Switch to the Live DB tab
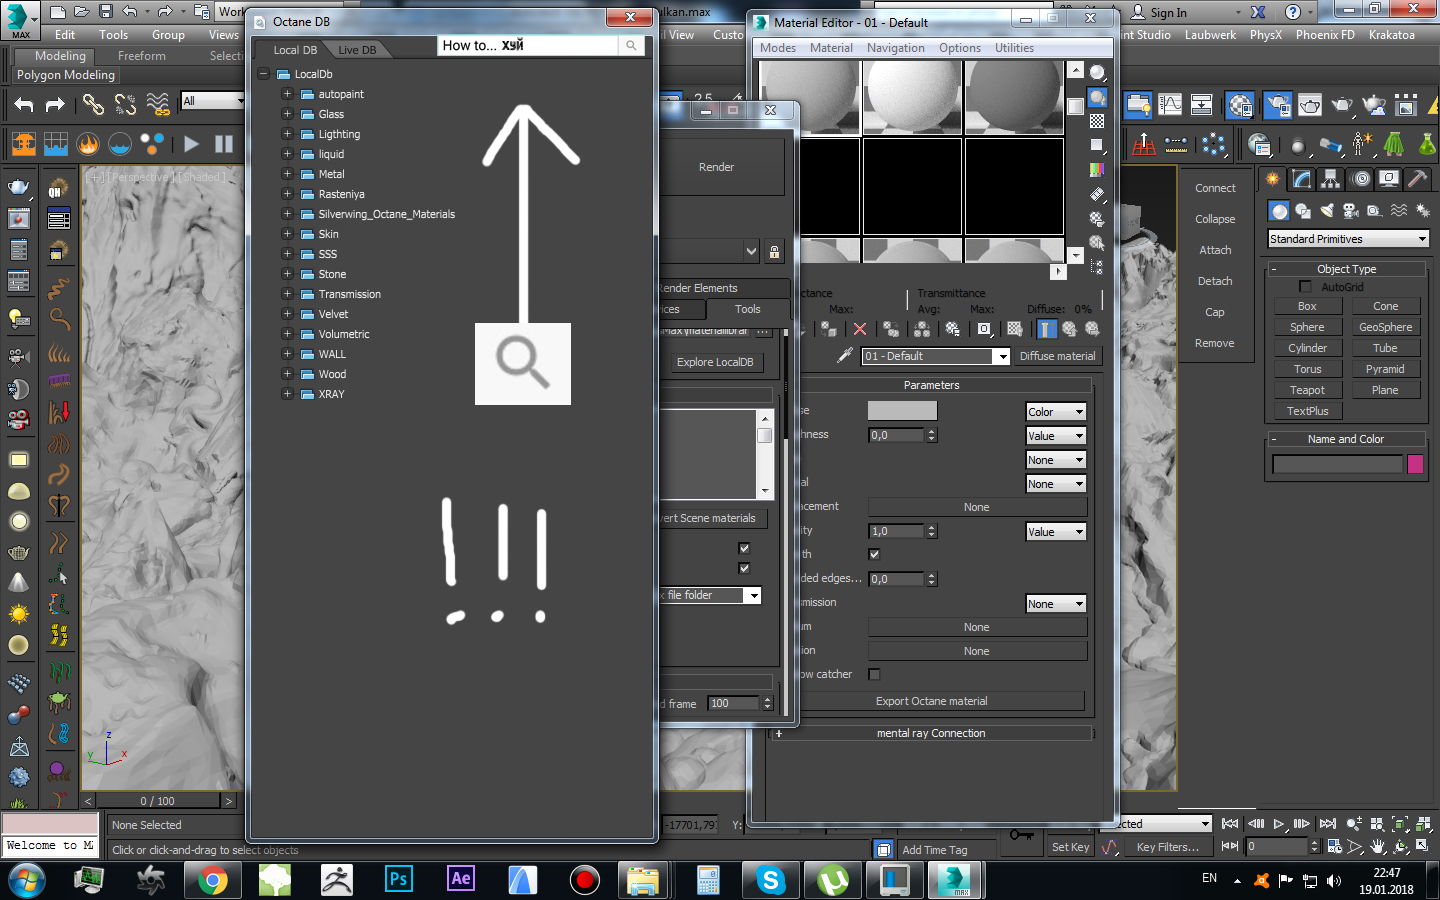The width and height of the screenshot is (1440, 900). [x=357, y=50]
